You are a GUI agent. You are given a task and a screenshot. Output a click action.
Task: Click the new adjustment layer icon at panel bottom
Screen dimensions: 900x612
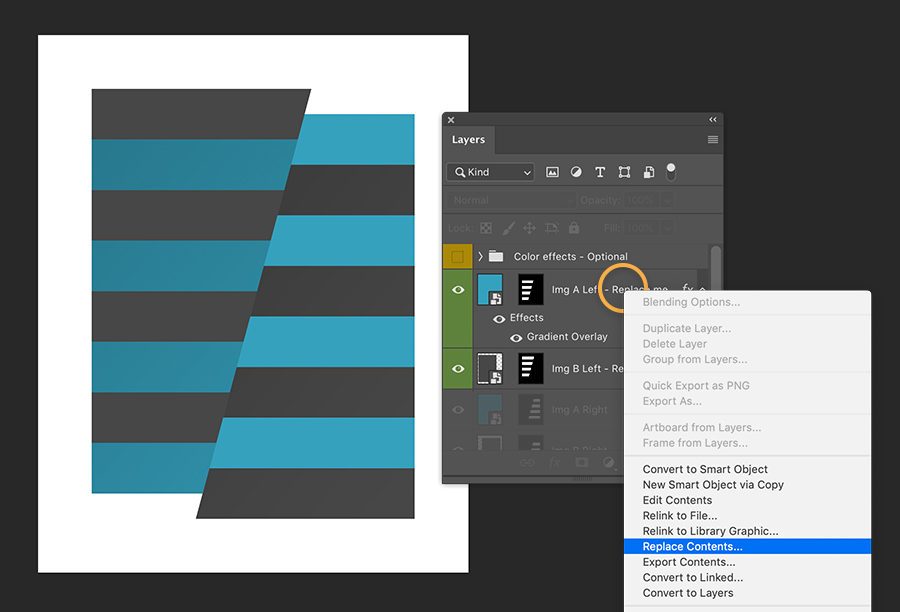(608, 463)
